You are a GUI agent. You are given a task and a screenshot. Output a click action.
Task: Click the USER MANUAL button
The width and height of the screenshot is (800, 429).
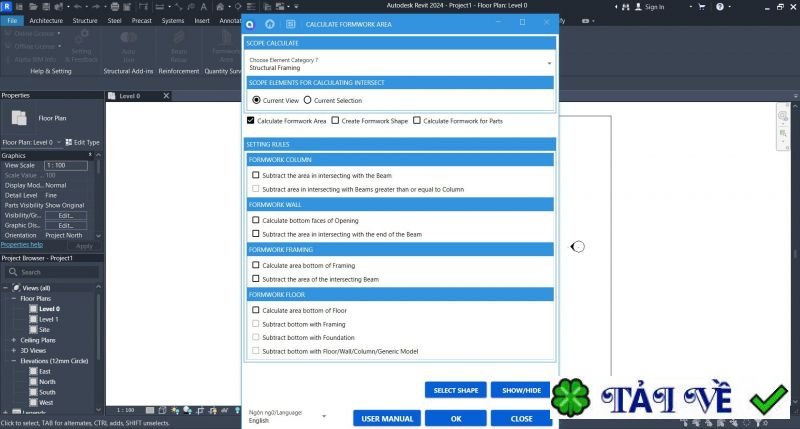[x=387, y=418]
